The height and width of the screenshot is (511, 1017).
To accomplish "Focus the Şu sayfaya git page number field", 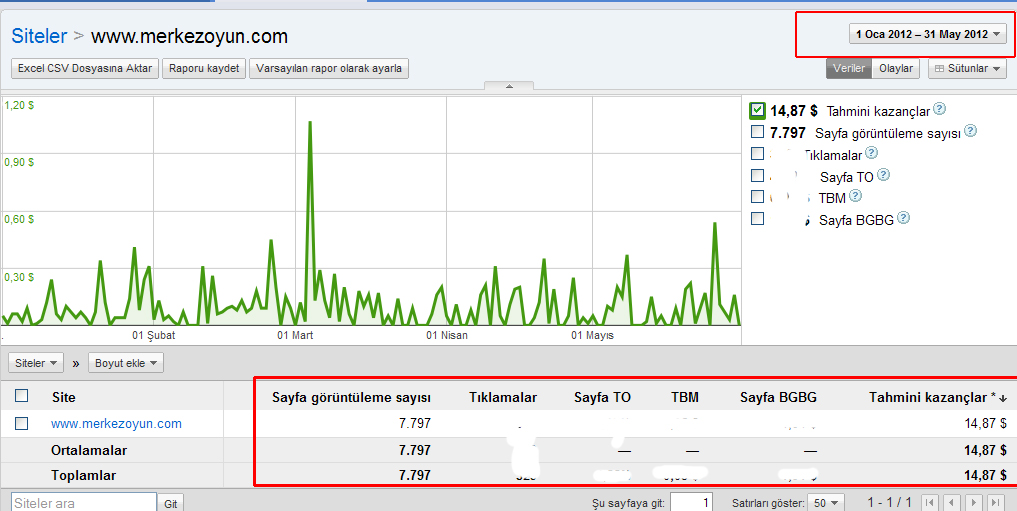I will point(691,503).
